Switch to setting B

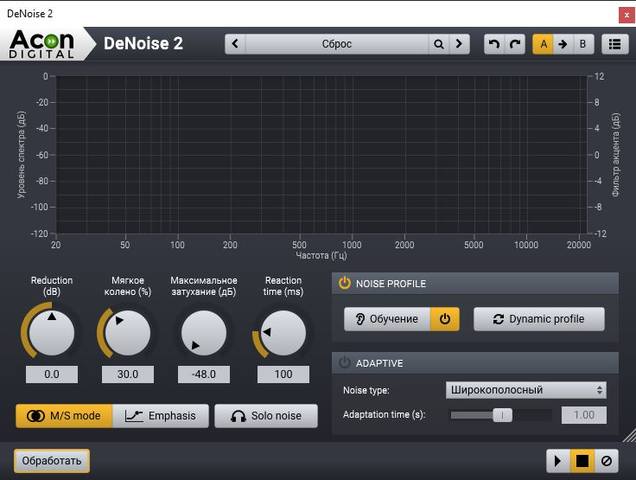click(x=583, y=44)
